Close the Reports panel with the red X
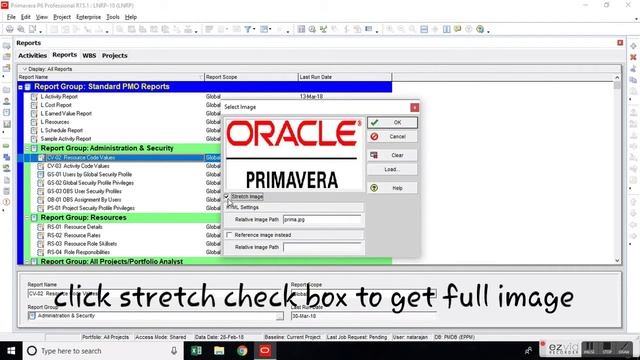640x360 pixels. coord(620,43)
